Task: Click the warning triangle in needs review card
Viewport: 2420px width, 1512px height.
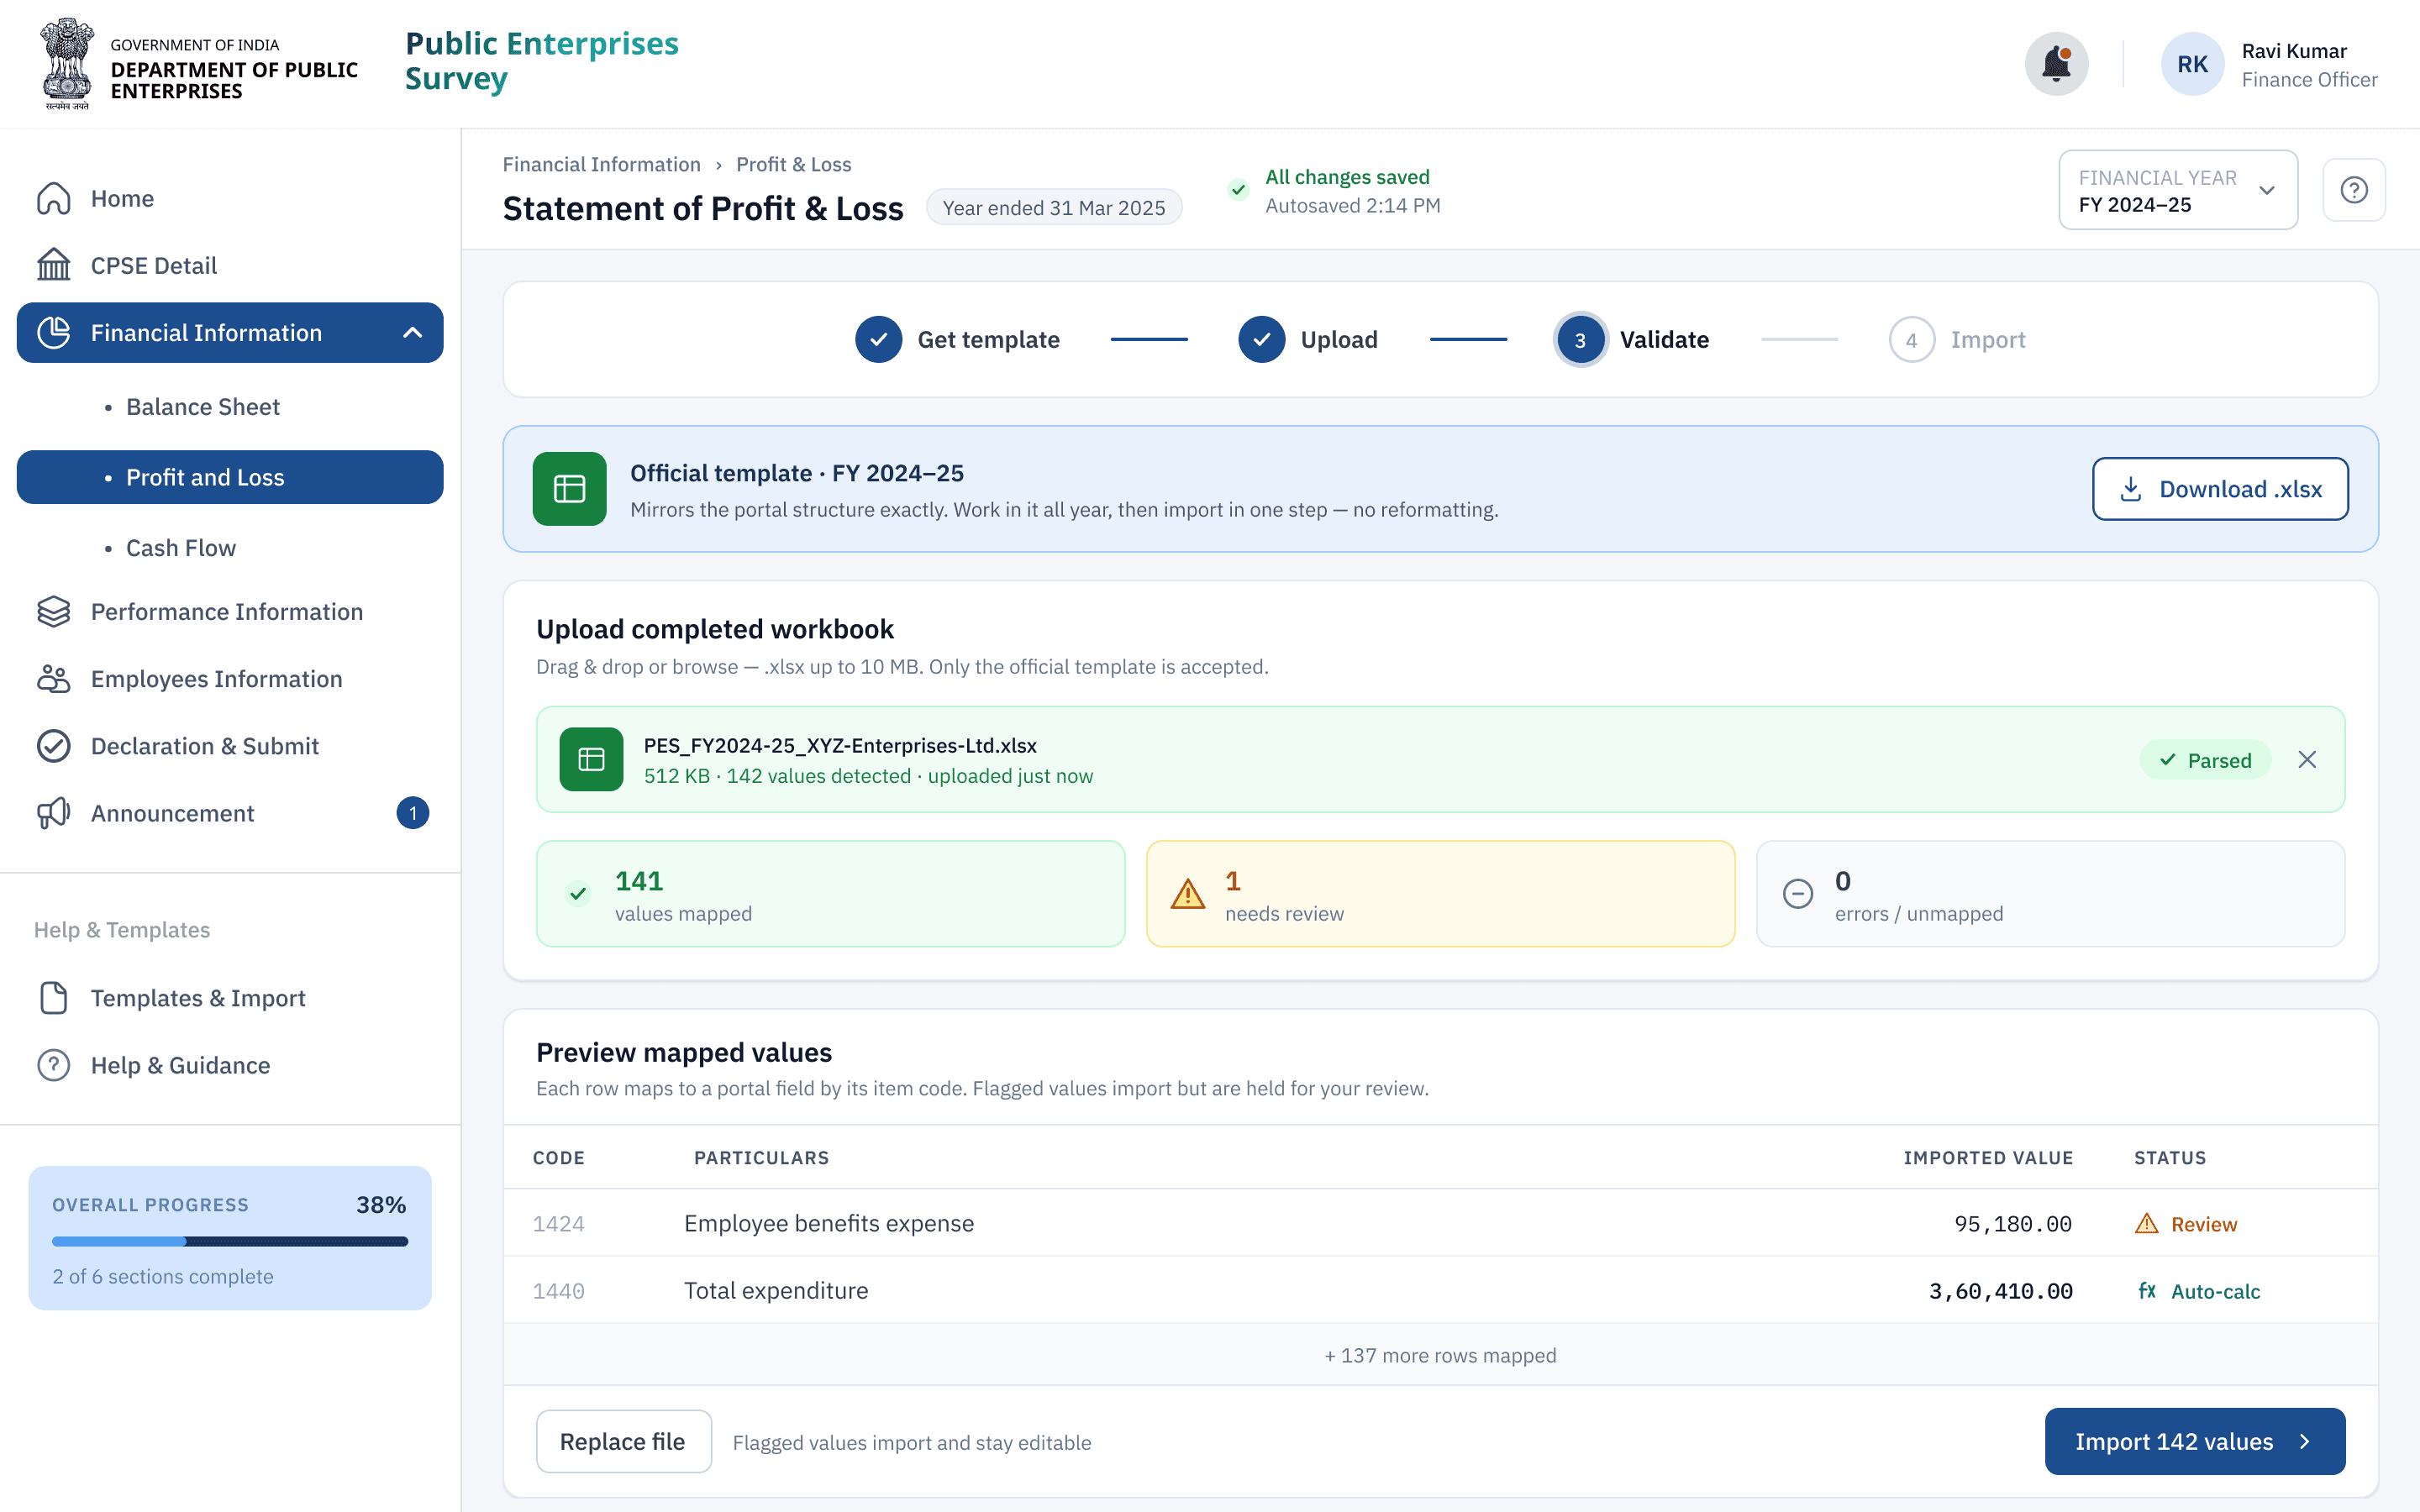Action: [x=1188, y=894]
